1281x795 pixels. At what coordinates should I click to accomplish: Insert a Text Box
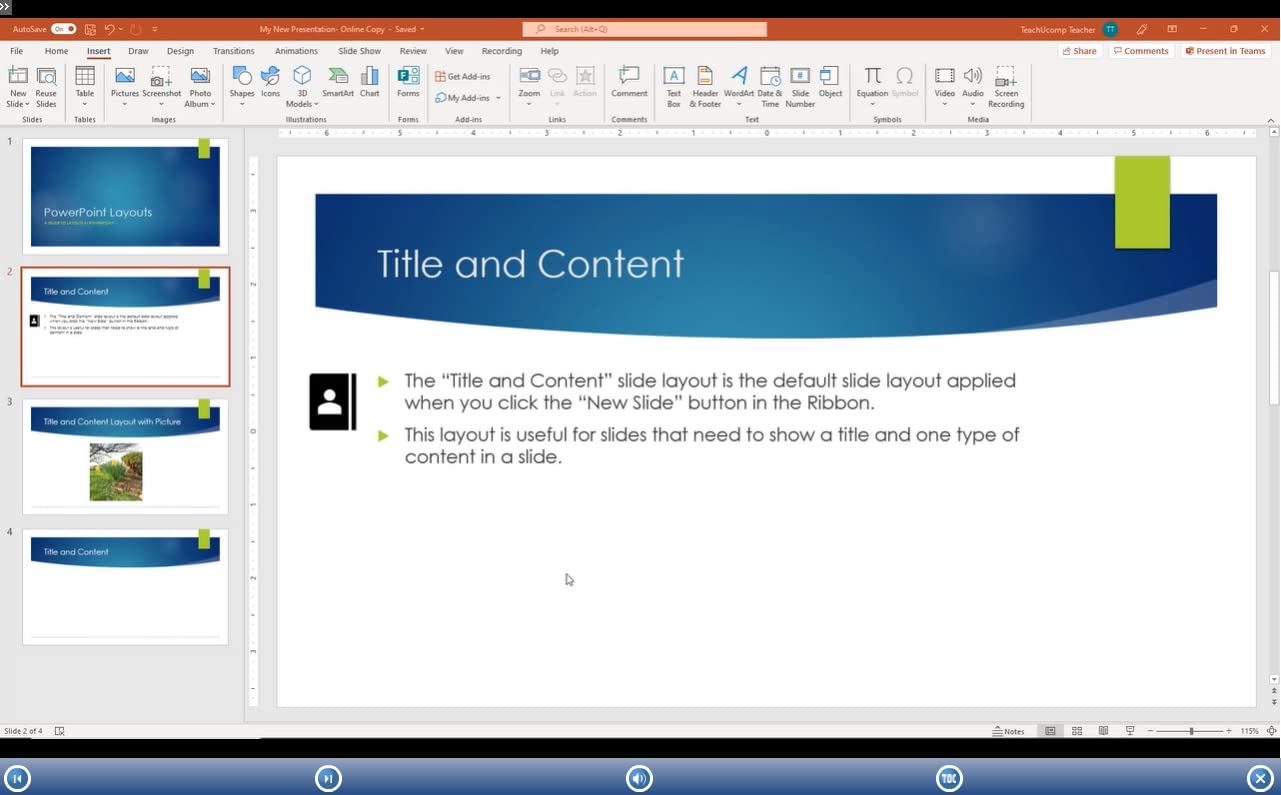tap(673, 86)
